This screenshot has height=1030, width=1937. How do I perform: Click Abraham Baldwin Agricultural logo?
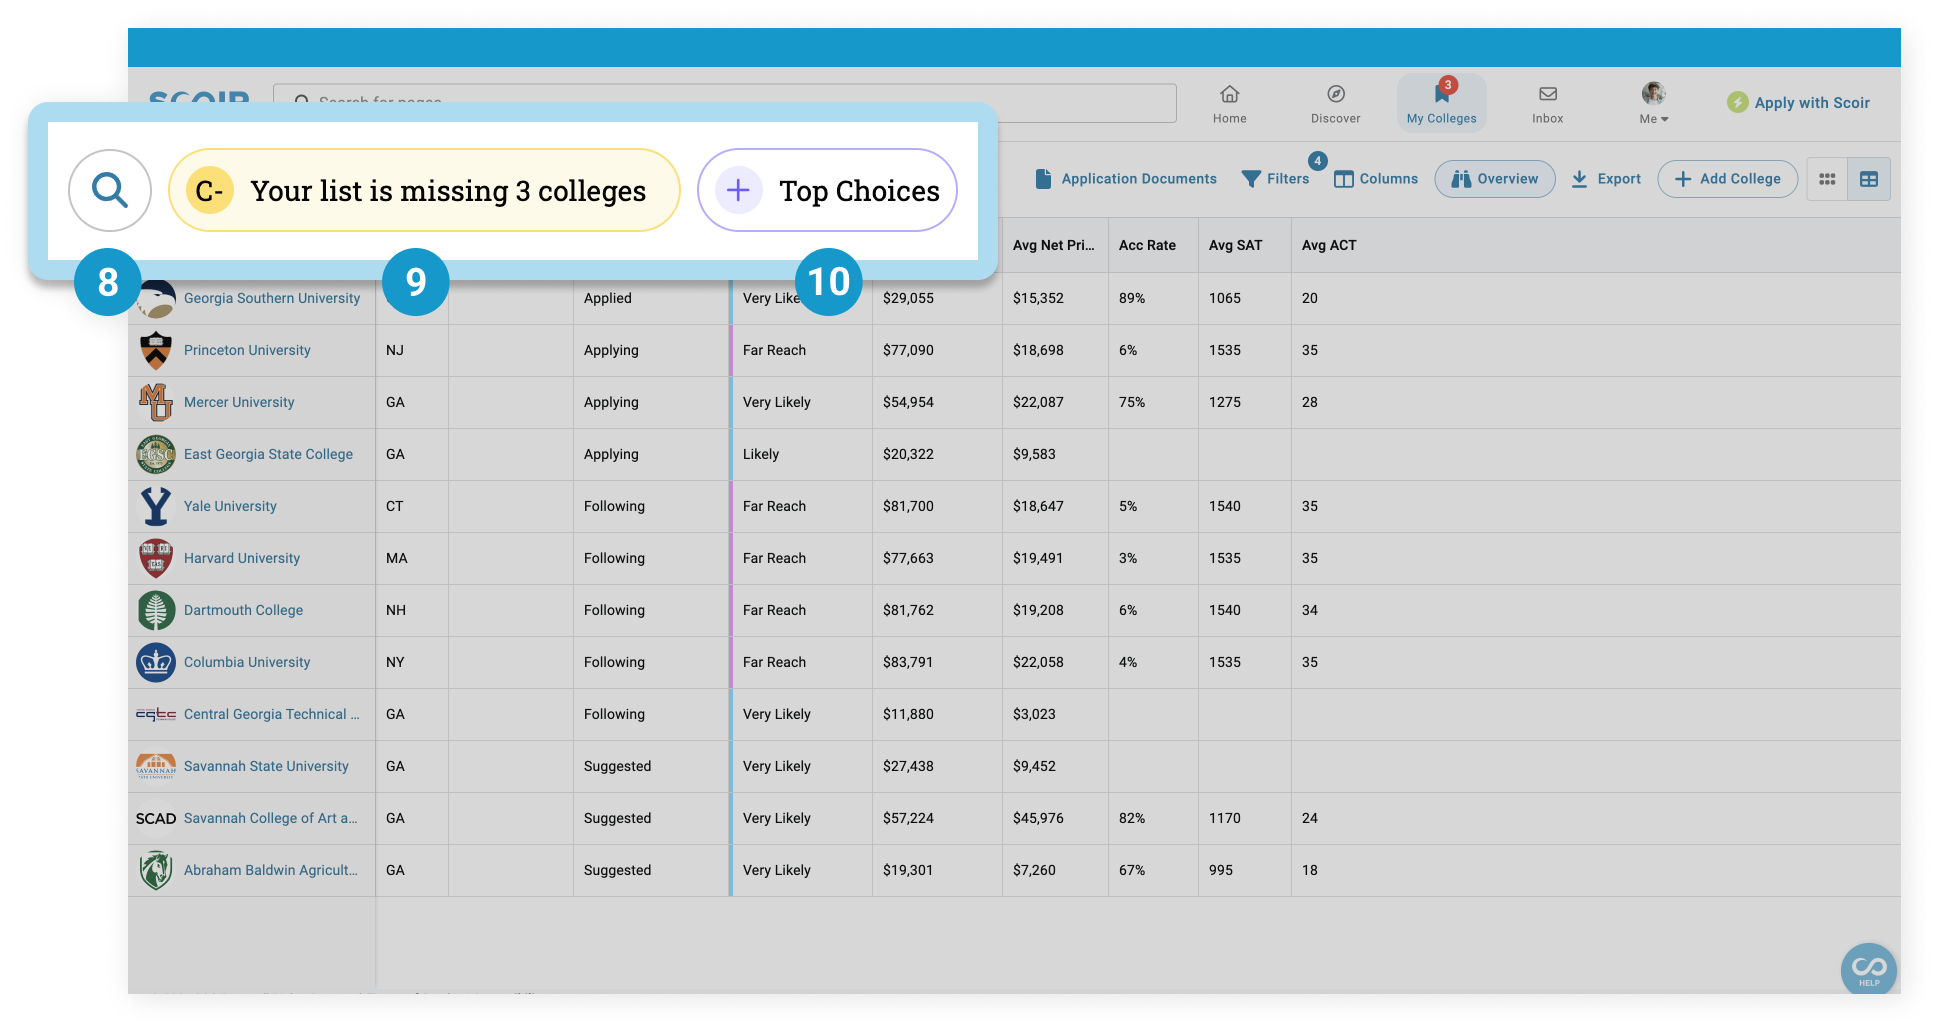click(x=155, y=870)
